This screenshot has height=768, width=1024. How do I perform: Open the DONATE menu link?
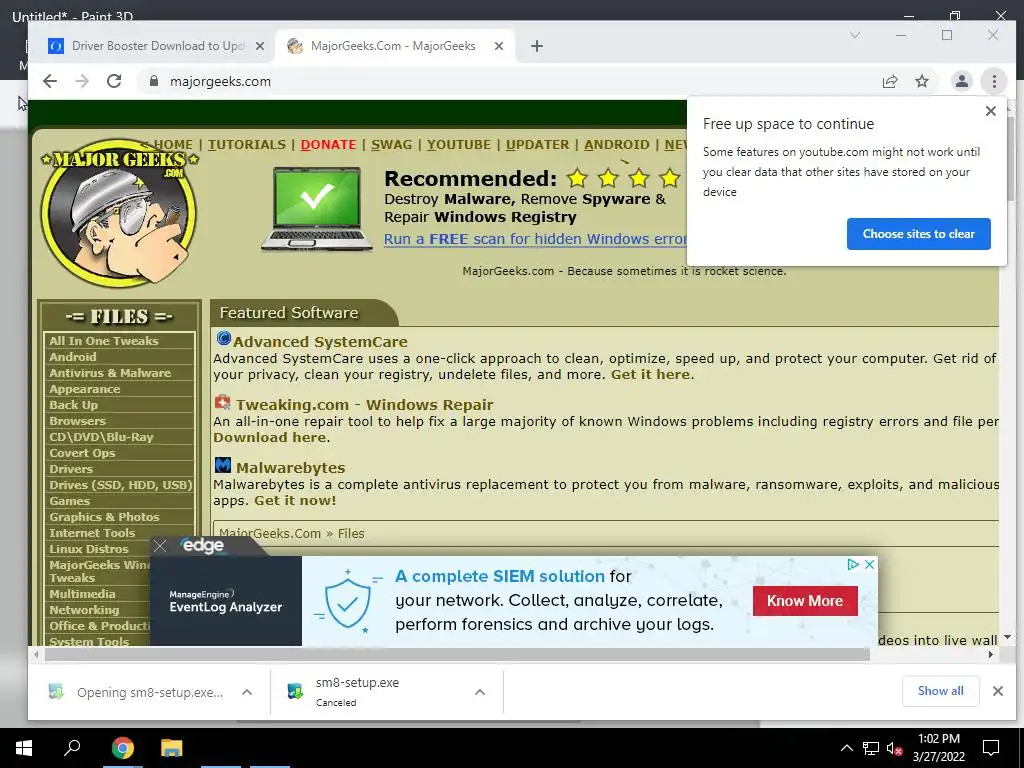pyautogui.click(x=328, y=144)
